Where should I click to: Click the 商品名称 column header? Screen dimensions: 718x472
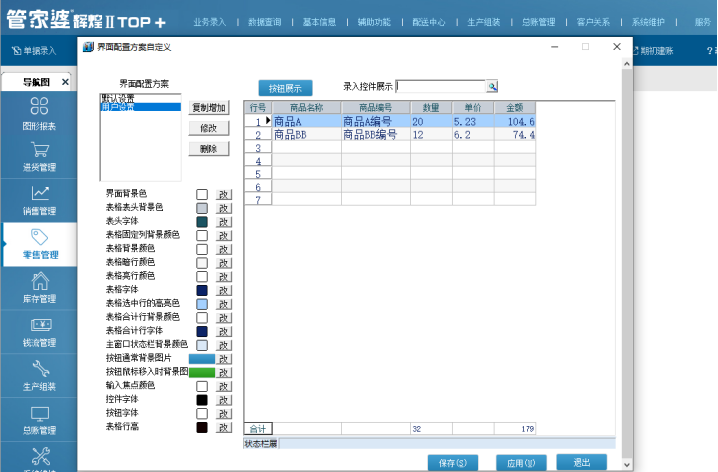307,108
